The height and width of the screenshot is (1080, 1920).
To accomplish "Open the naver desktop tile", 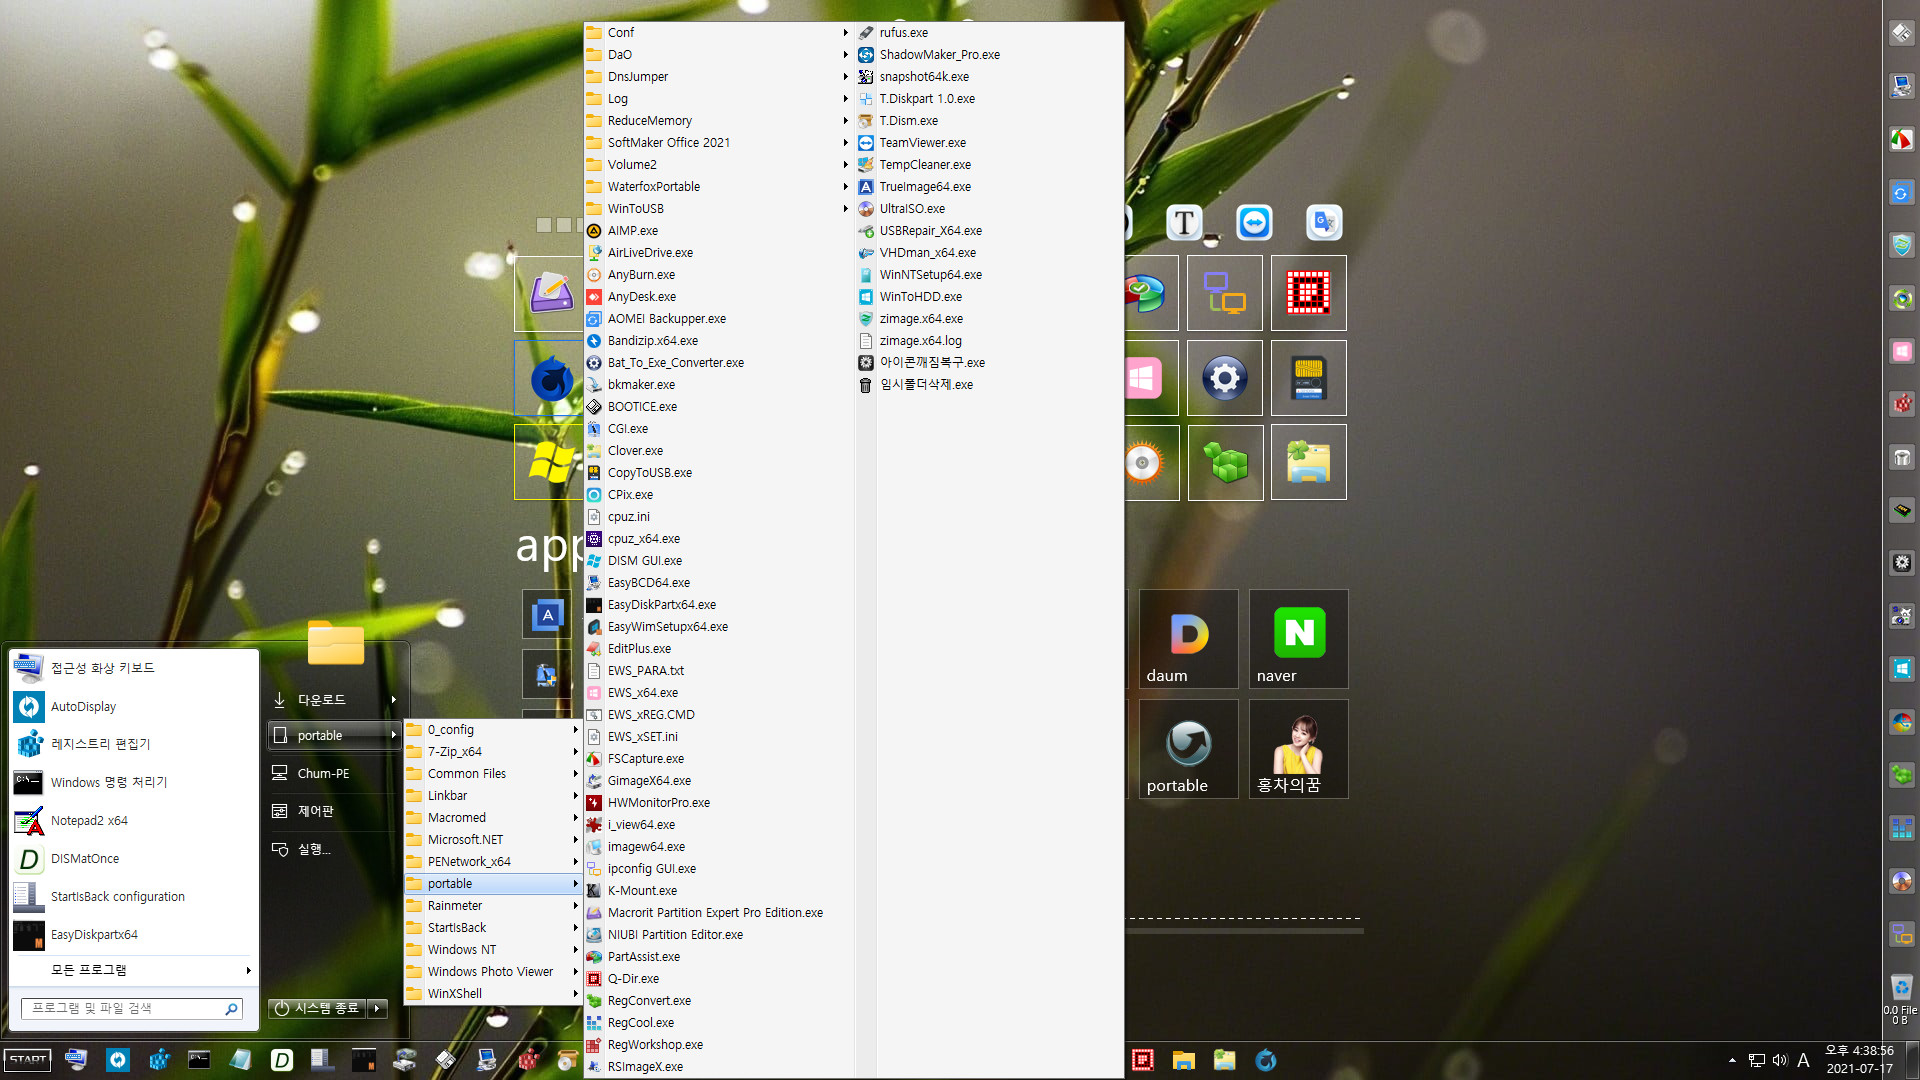I will click(x=1298, y=639).
